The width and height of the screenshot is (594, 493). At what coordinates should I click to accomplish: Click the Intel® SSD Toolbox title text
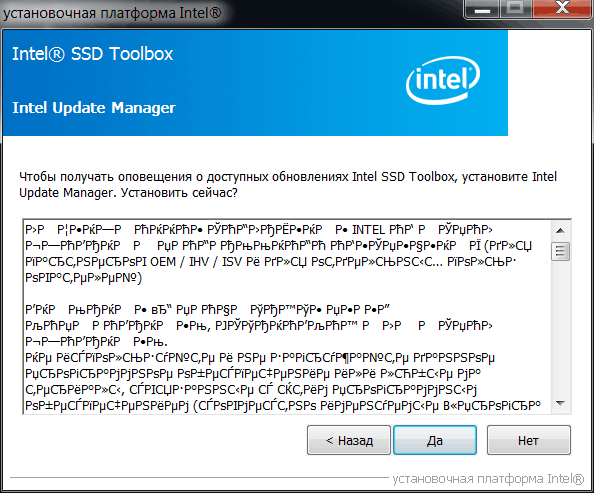click(93, 54)
